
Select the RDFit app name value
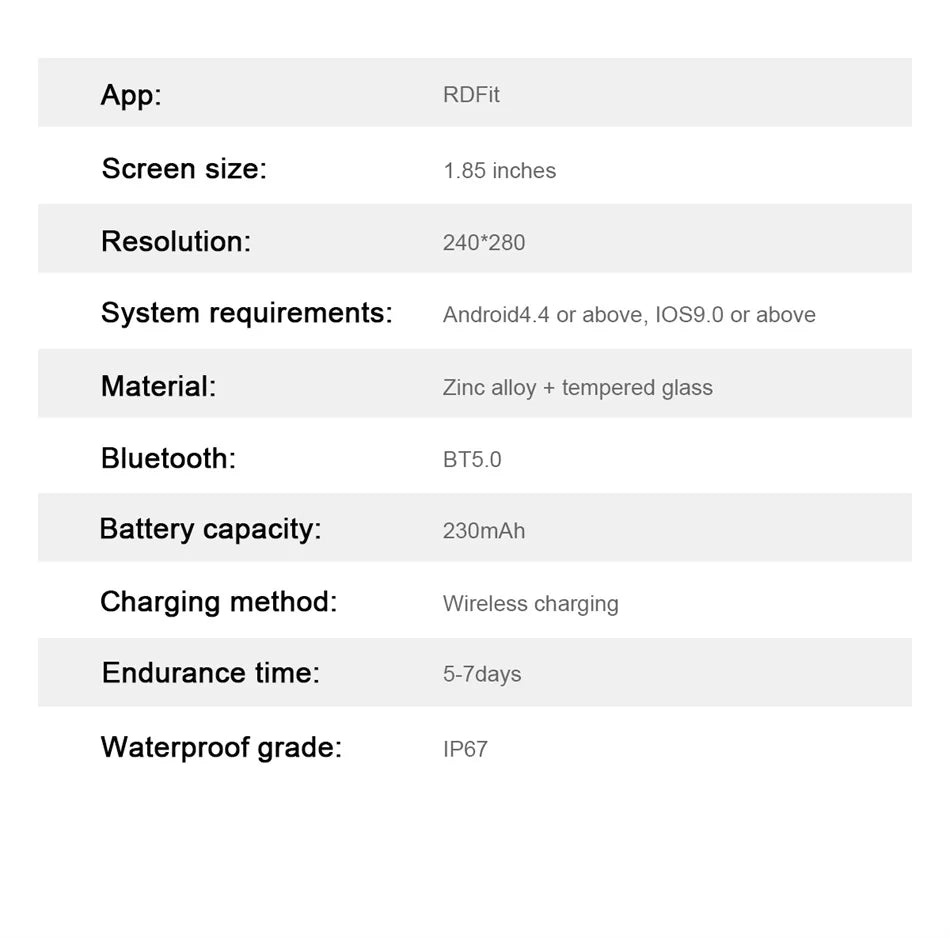point(471,95)
